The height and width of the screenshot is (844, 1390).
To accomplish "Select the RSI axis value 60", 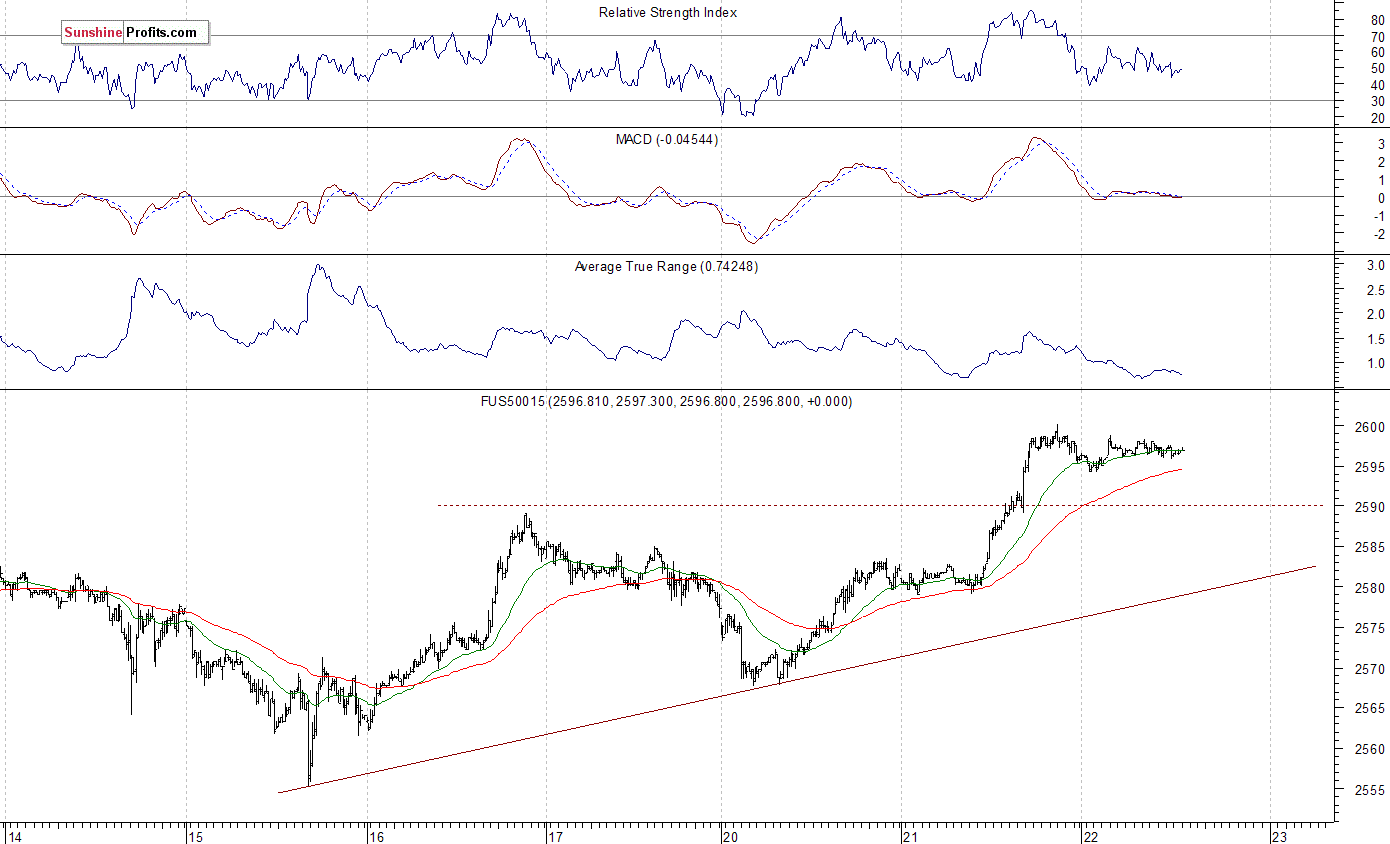I will coord(1378,52).
